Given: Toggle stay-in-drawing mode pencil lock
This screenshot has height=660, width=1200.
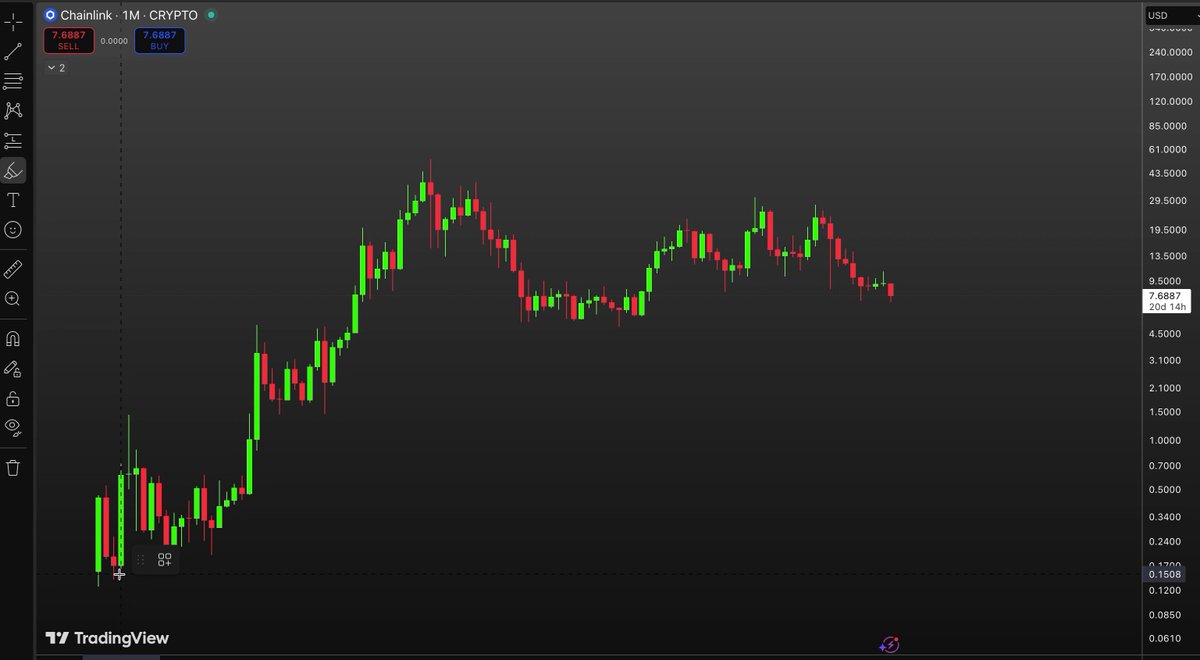Looking at the screenshot, I should [x=13, y=369].
